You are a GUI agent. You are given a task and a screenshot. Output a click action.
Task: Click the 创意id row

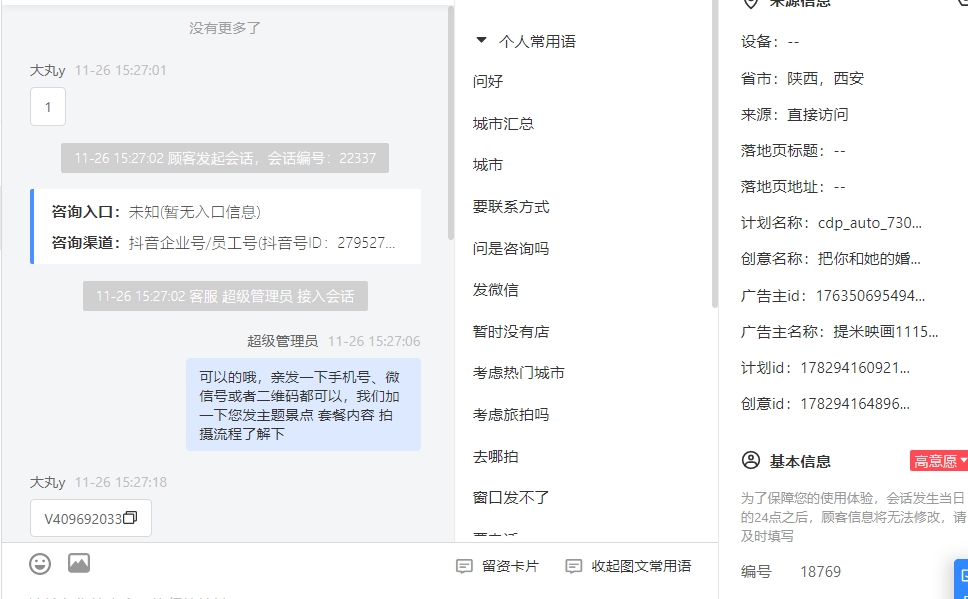pos(825,404)
